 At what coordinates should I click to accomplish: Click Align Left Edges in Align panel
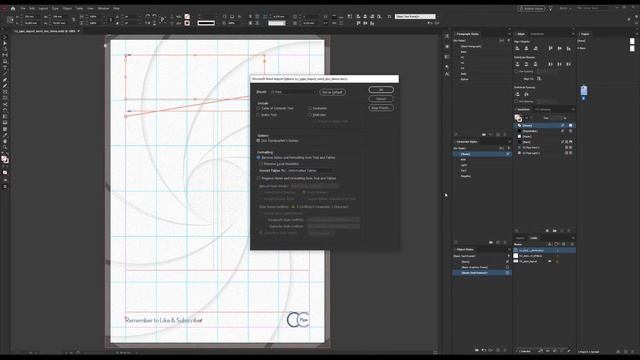coord(518,48)
